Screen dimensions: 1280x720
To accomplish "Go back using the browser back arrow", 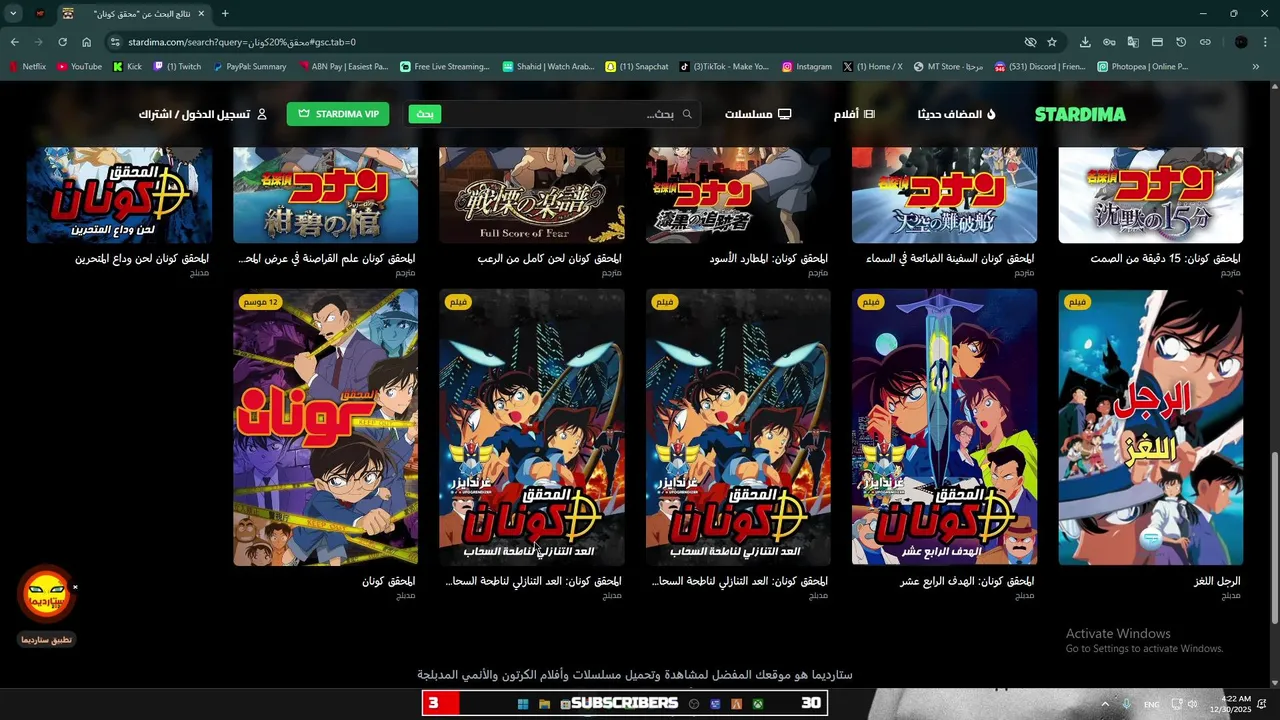I will [x=14, y=42].
